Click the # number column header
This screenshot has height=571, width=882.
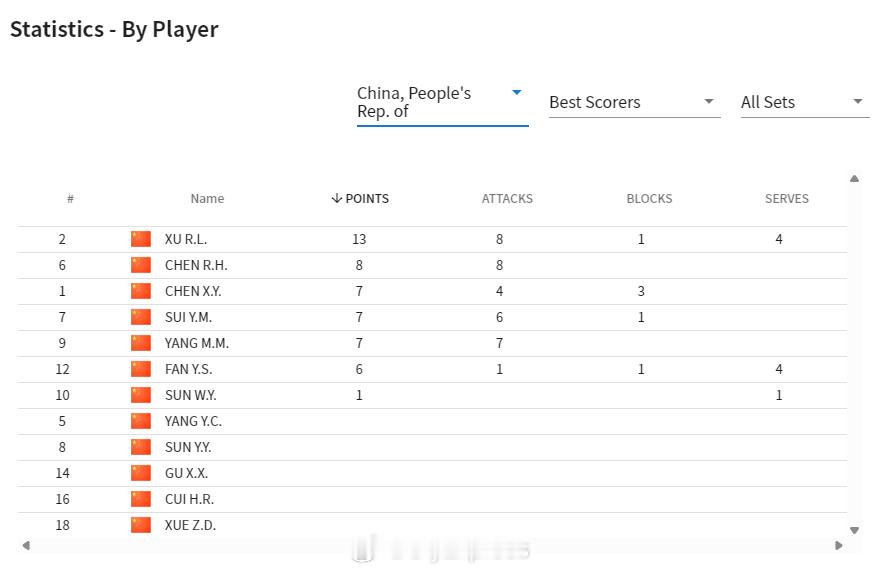(x=70, y=198)
